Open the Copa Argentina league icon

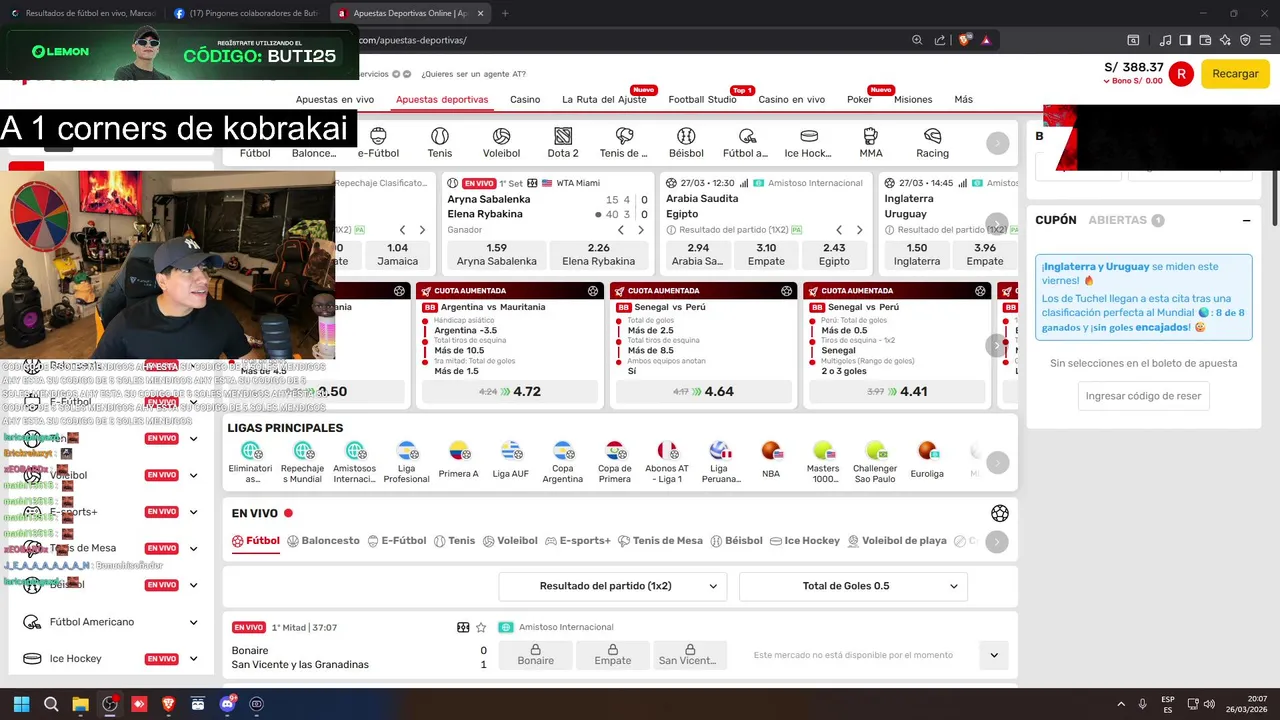pyautogui.click(x=563, y=461)
